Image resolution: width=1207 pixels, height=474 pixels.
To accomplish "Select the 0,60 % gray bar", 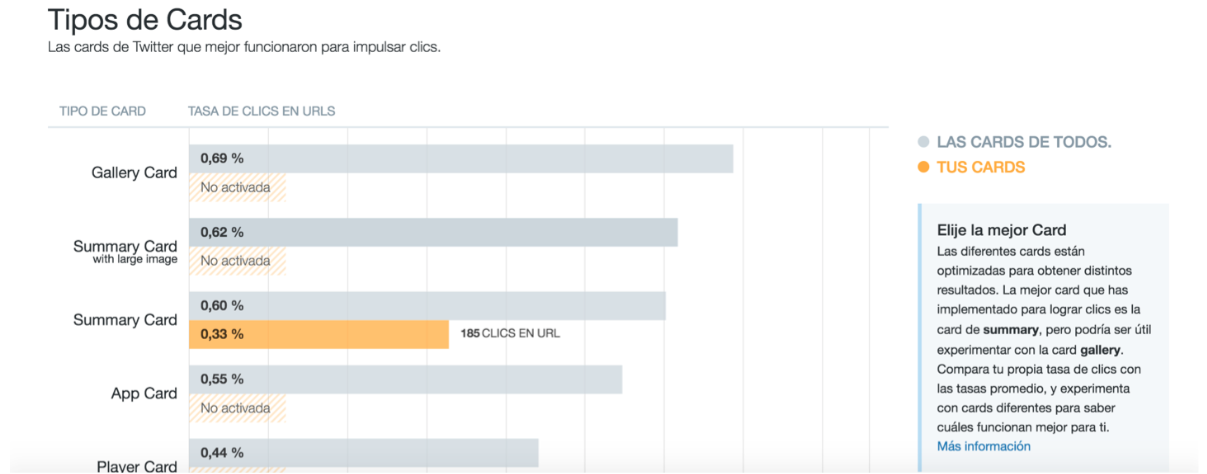I will click(427, 305).
